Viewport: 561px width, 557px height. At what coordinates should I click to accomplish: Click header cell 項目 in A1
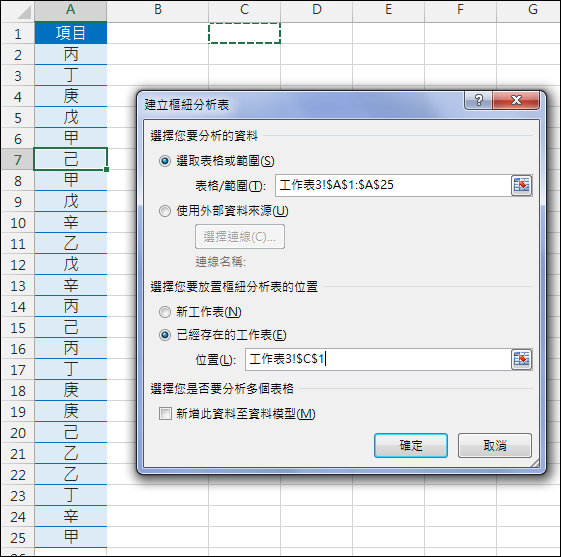pos(70,33)
